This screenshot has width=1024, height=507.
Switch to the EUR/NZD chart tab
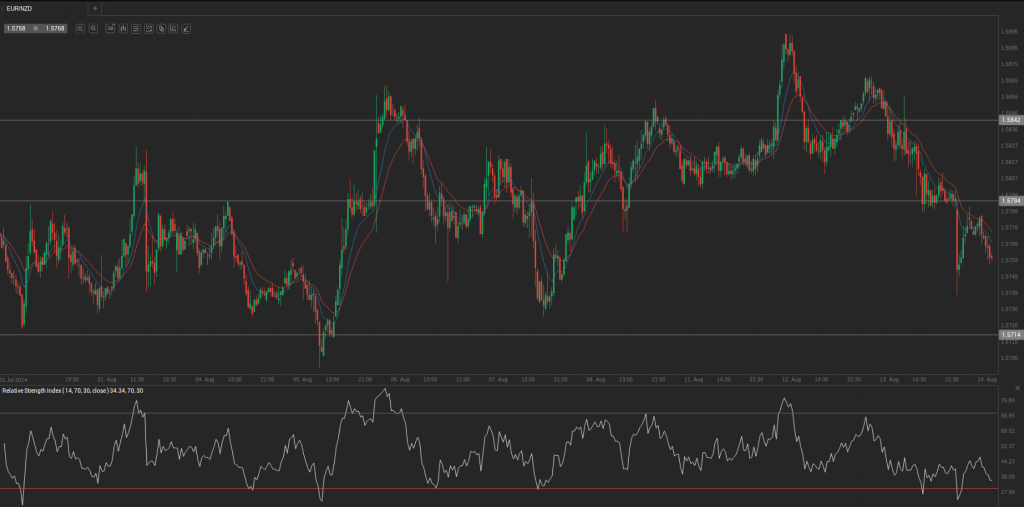coord(20,8)
